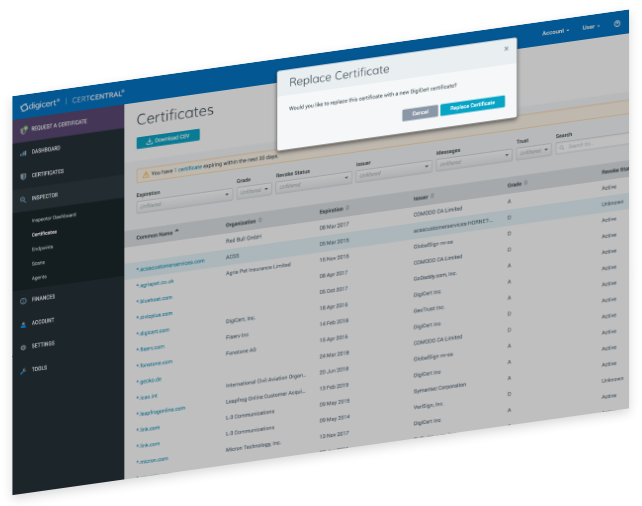This screenshot has width=642, height=506.
Task: Open the Issuer filter dropdown
Action: pyautogui.click(x=393, y=171)
